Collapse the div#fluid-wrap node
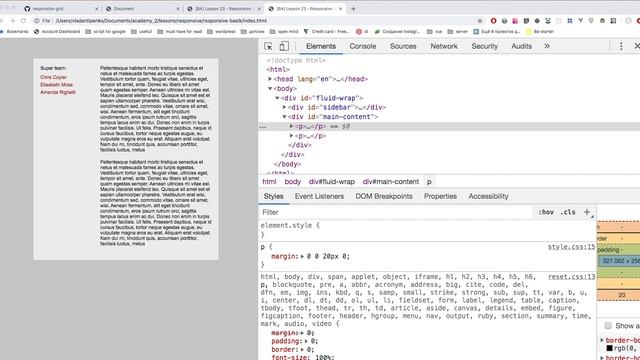640x360 pixels. click(277, 98)
